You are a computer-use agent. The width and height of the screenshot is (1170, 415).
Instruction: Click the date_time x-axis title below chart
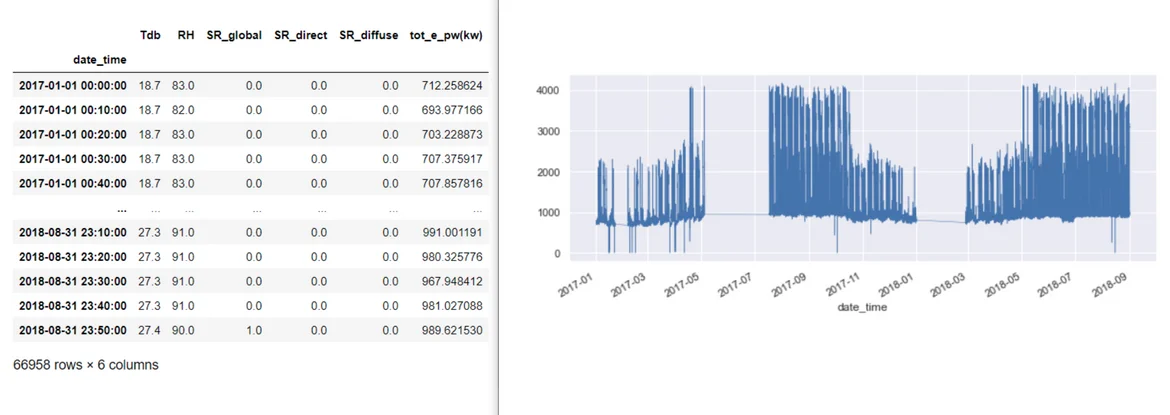pyautogui.click(x=862, y=308)
